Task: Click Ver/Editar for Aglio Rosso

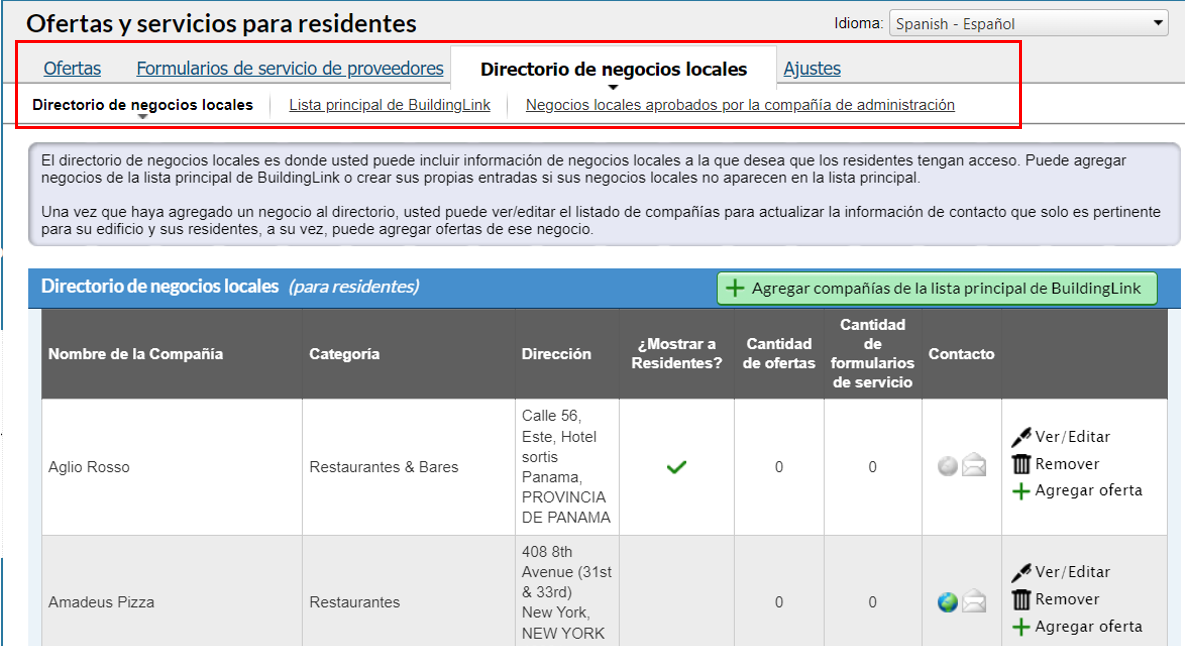Action: coord(1072,436)
